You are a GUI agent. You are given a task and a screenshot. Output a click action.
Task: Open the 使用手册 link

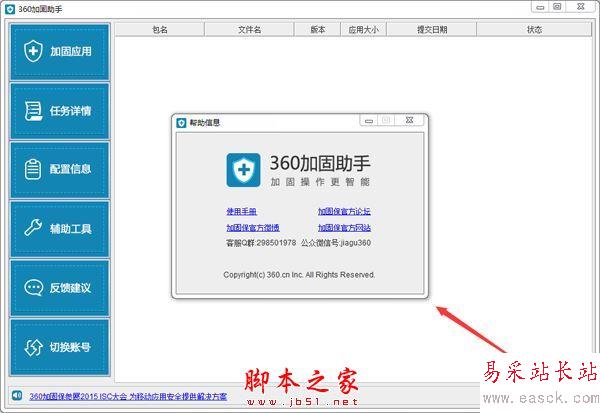click(x=241, y=211)
